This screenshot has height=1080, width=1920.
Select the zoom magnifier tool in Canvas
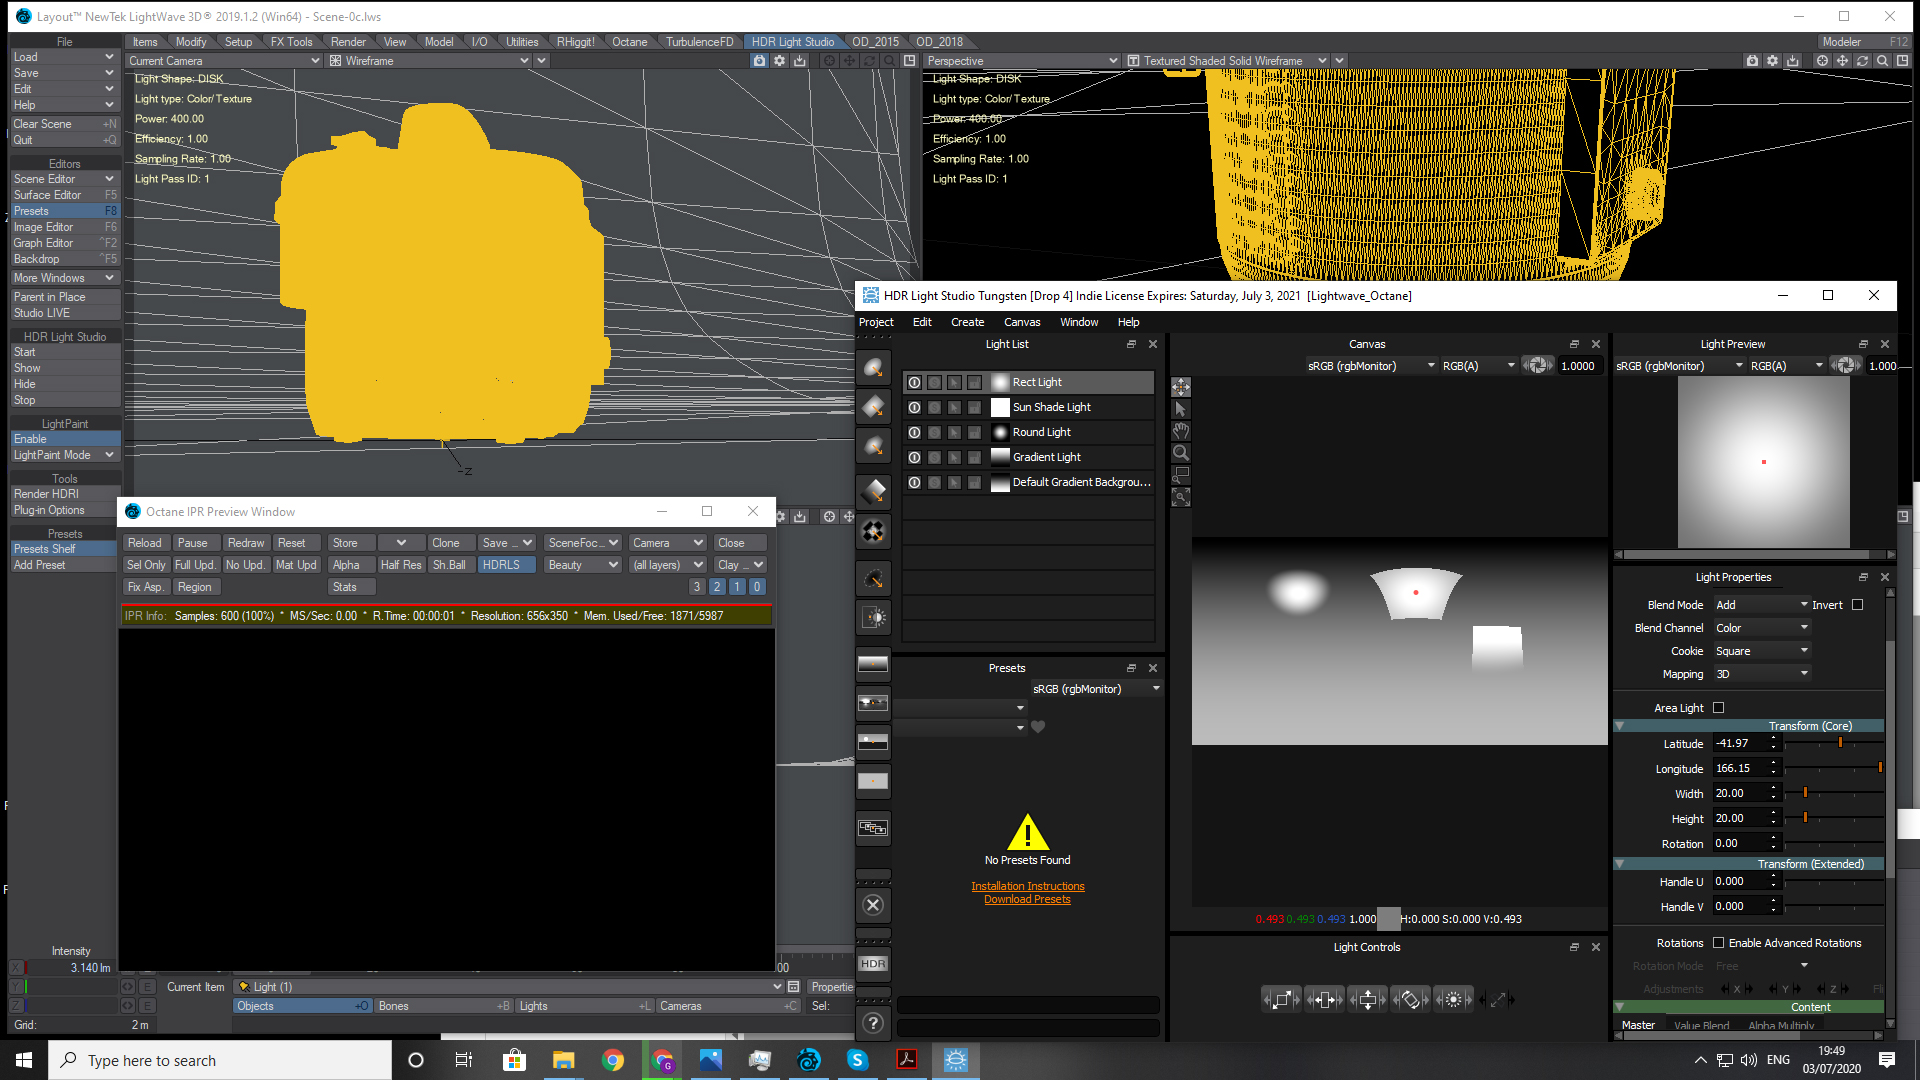[x=1181, y=453]
